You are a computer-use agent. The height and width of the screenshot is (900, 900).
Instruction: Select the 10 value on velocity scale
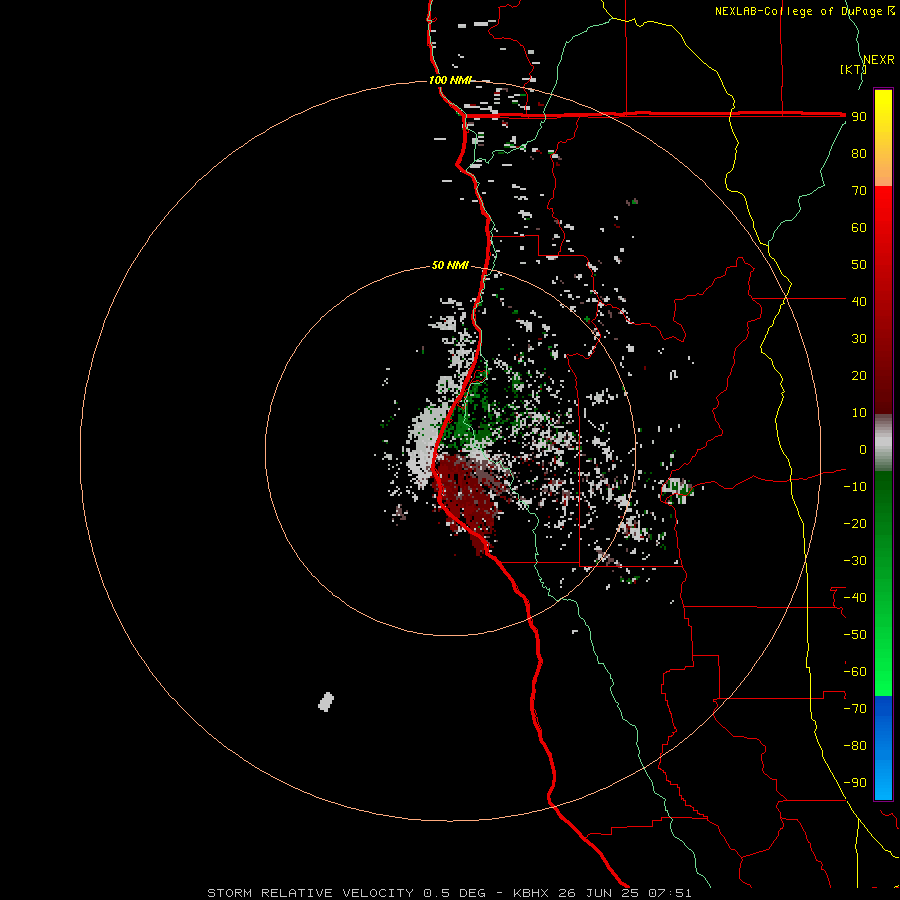coord(859,413)
